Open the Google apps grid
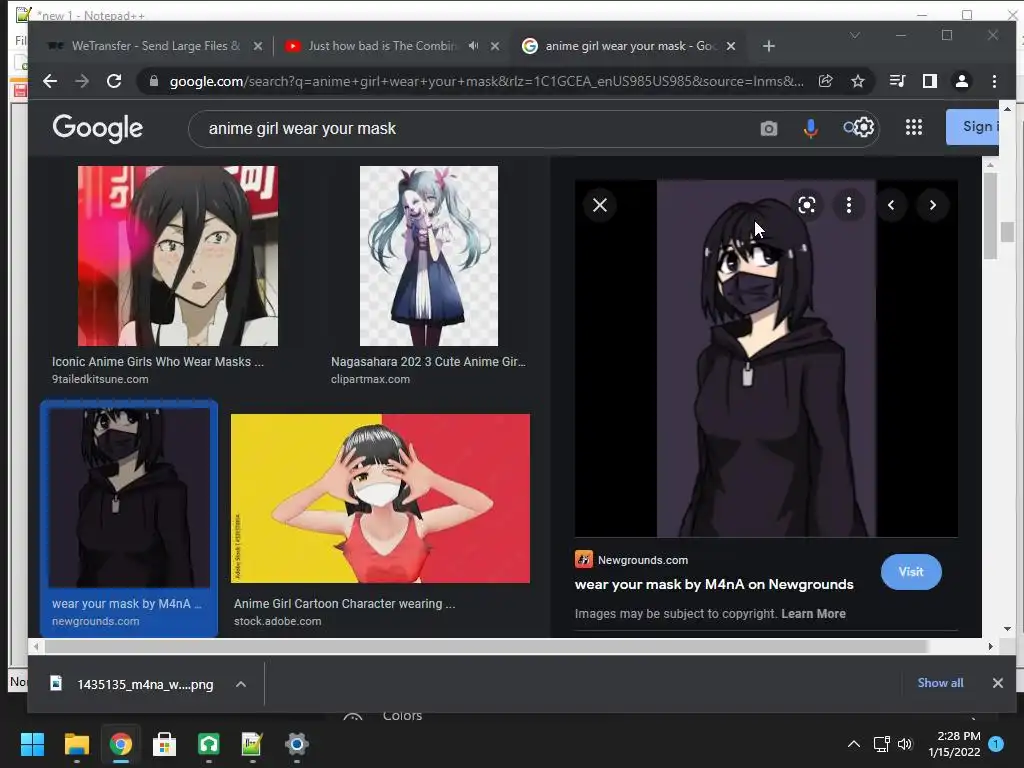 (x=914, y=127)
